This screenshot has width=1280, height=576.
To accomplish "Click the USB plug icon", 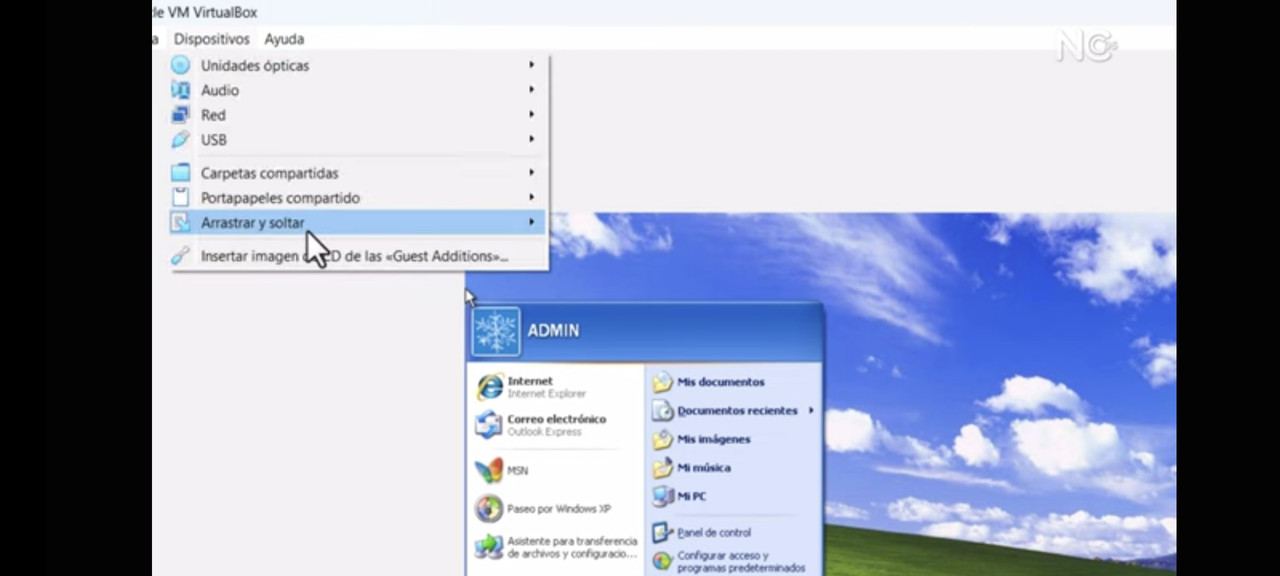I will click(x=180, y=140).
